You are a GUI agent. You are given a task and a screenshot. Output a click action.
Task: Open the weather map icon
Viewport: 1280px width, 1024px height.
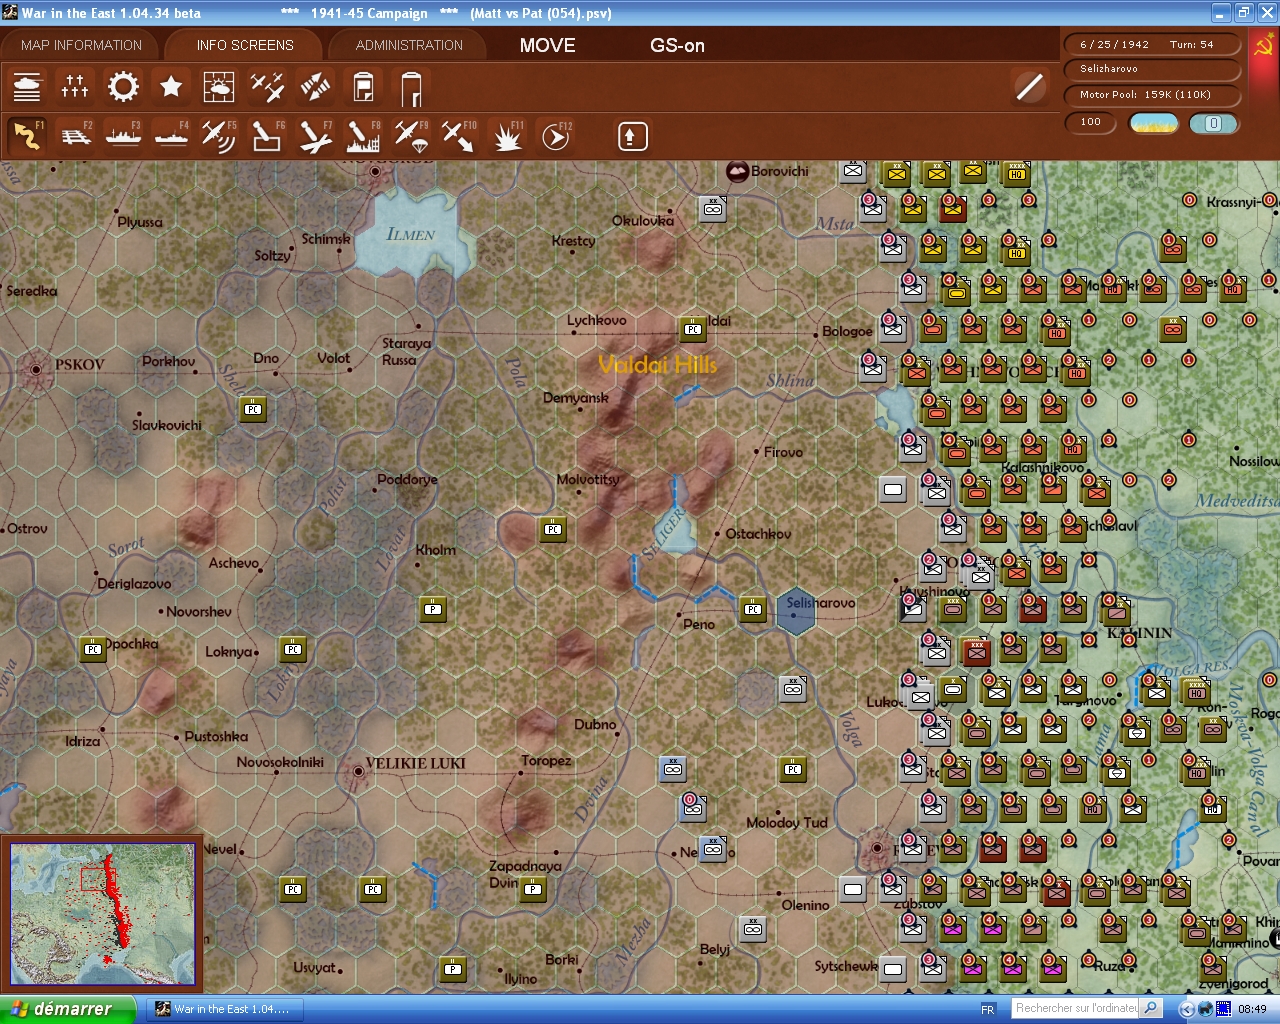[219, 87]
